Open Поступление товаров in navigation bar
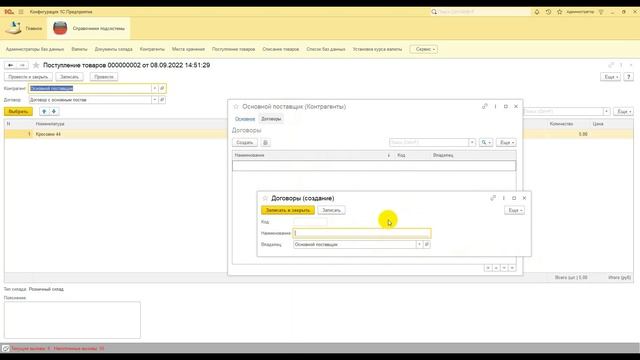This screenshot has height=360, width=640. (x=233, y=49)
